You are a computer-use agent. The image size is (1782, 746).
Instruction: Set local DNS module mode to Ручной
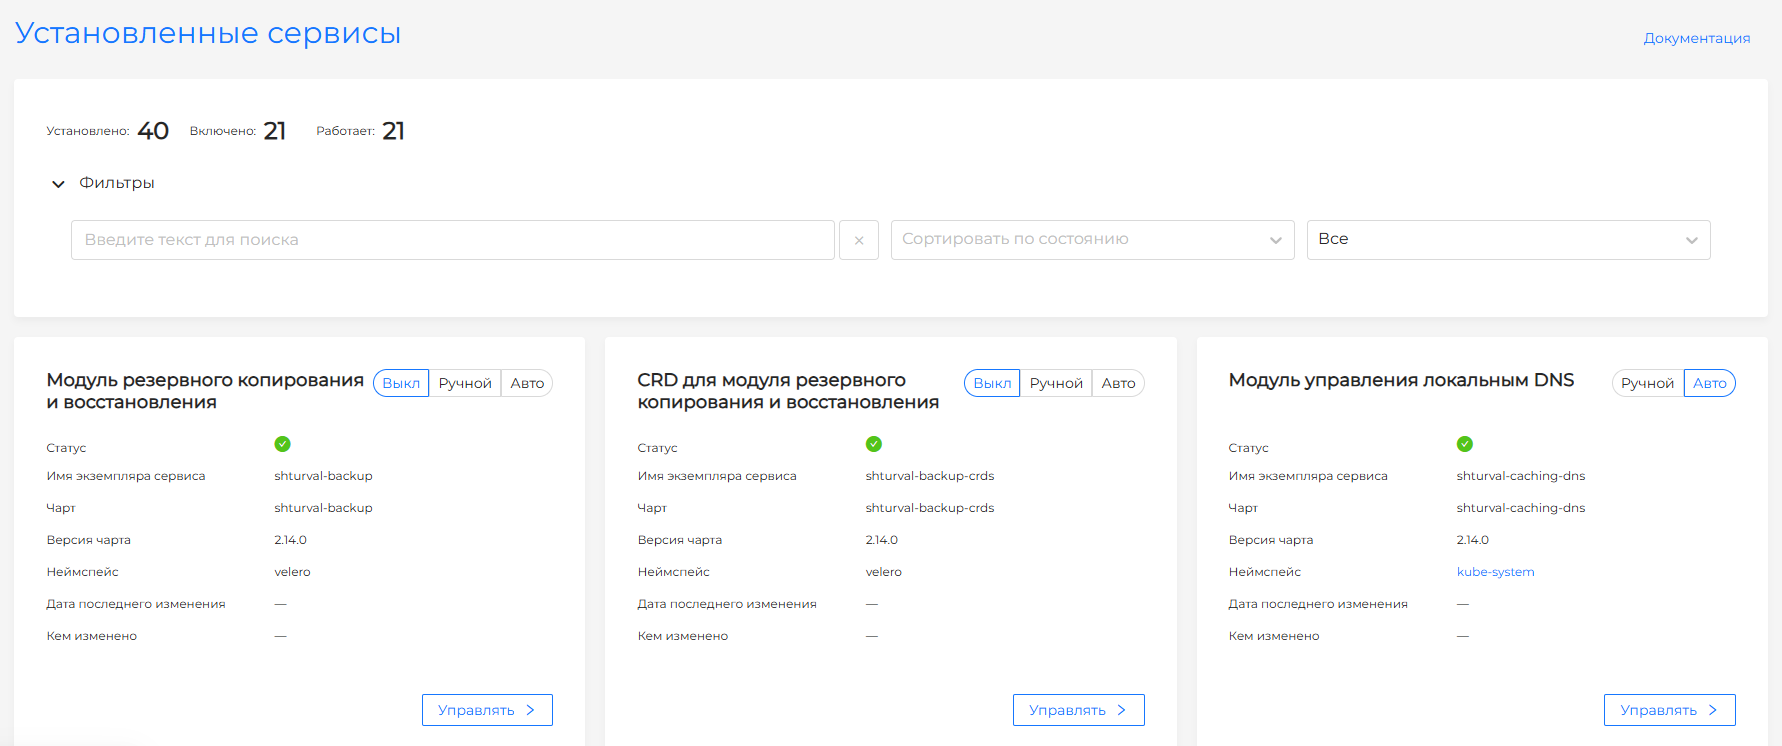[1648, 383]
